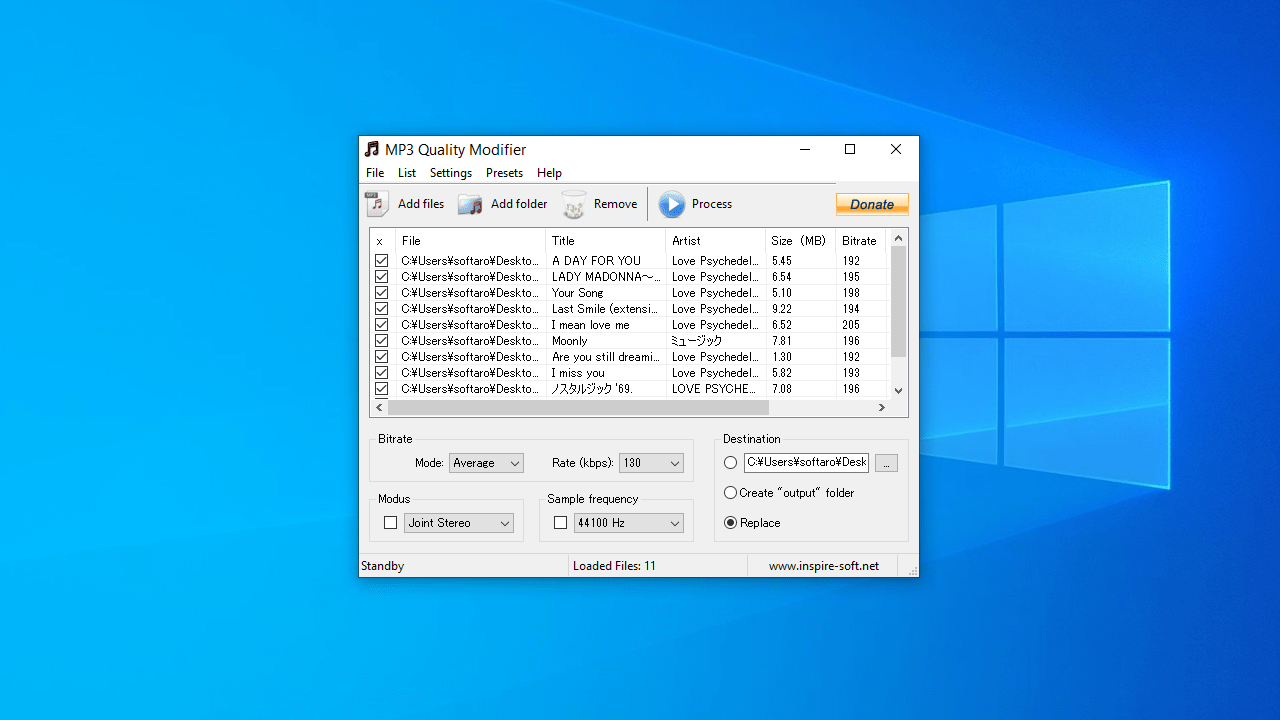The width and height of the screenshot is (1280, 720).
Task: Click the "LOVE PSYCHE..." artist cell
Action: (714, 389)
